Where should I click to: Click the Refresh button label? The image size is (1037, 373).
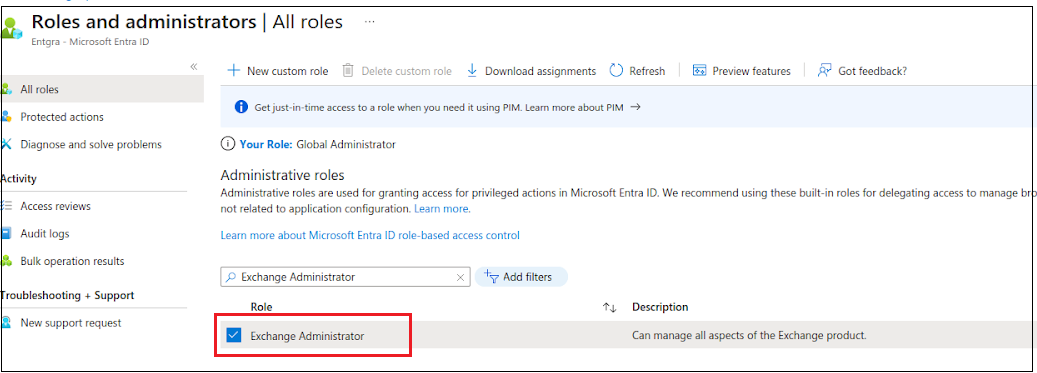coord(647,71)
